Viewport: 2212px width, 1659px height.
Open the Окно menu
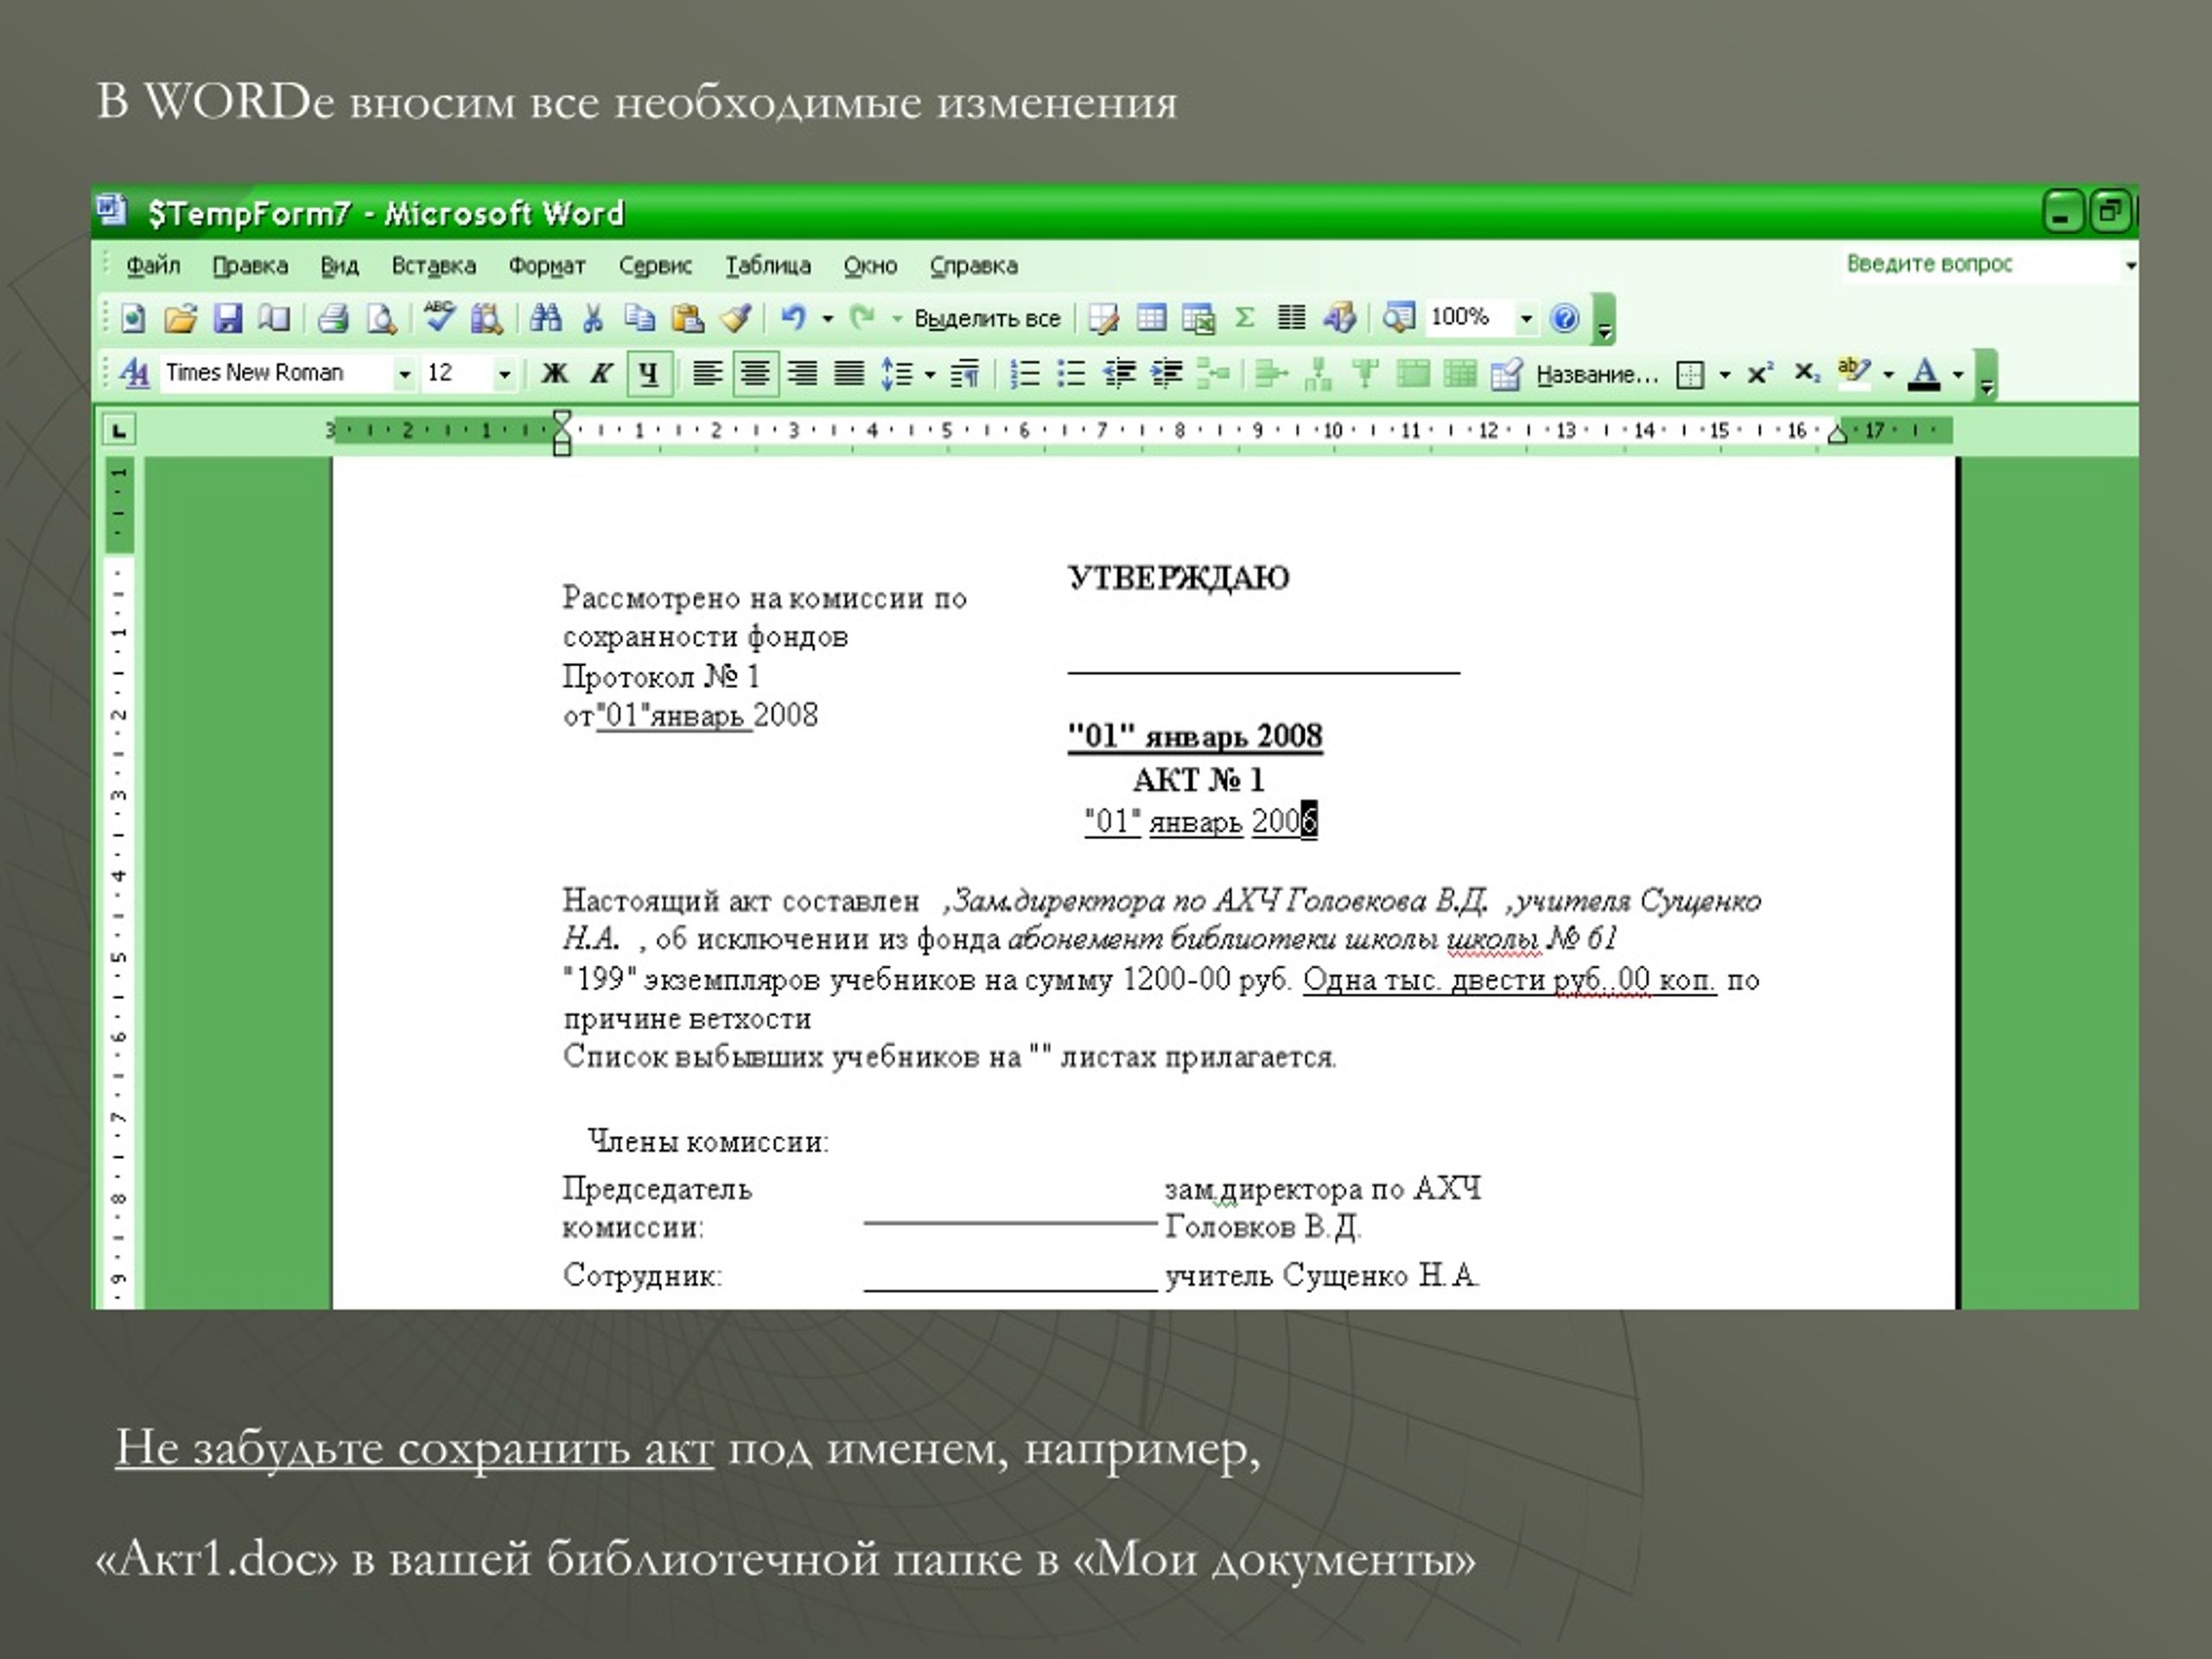click(x=870, y=266)
